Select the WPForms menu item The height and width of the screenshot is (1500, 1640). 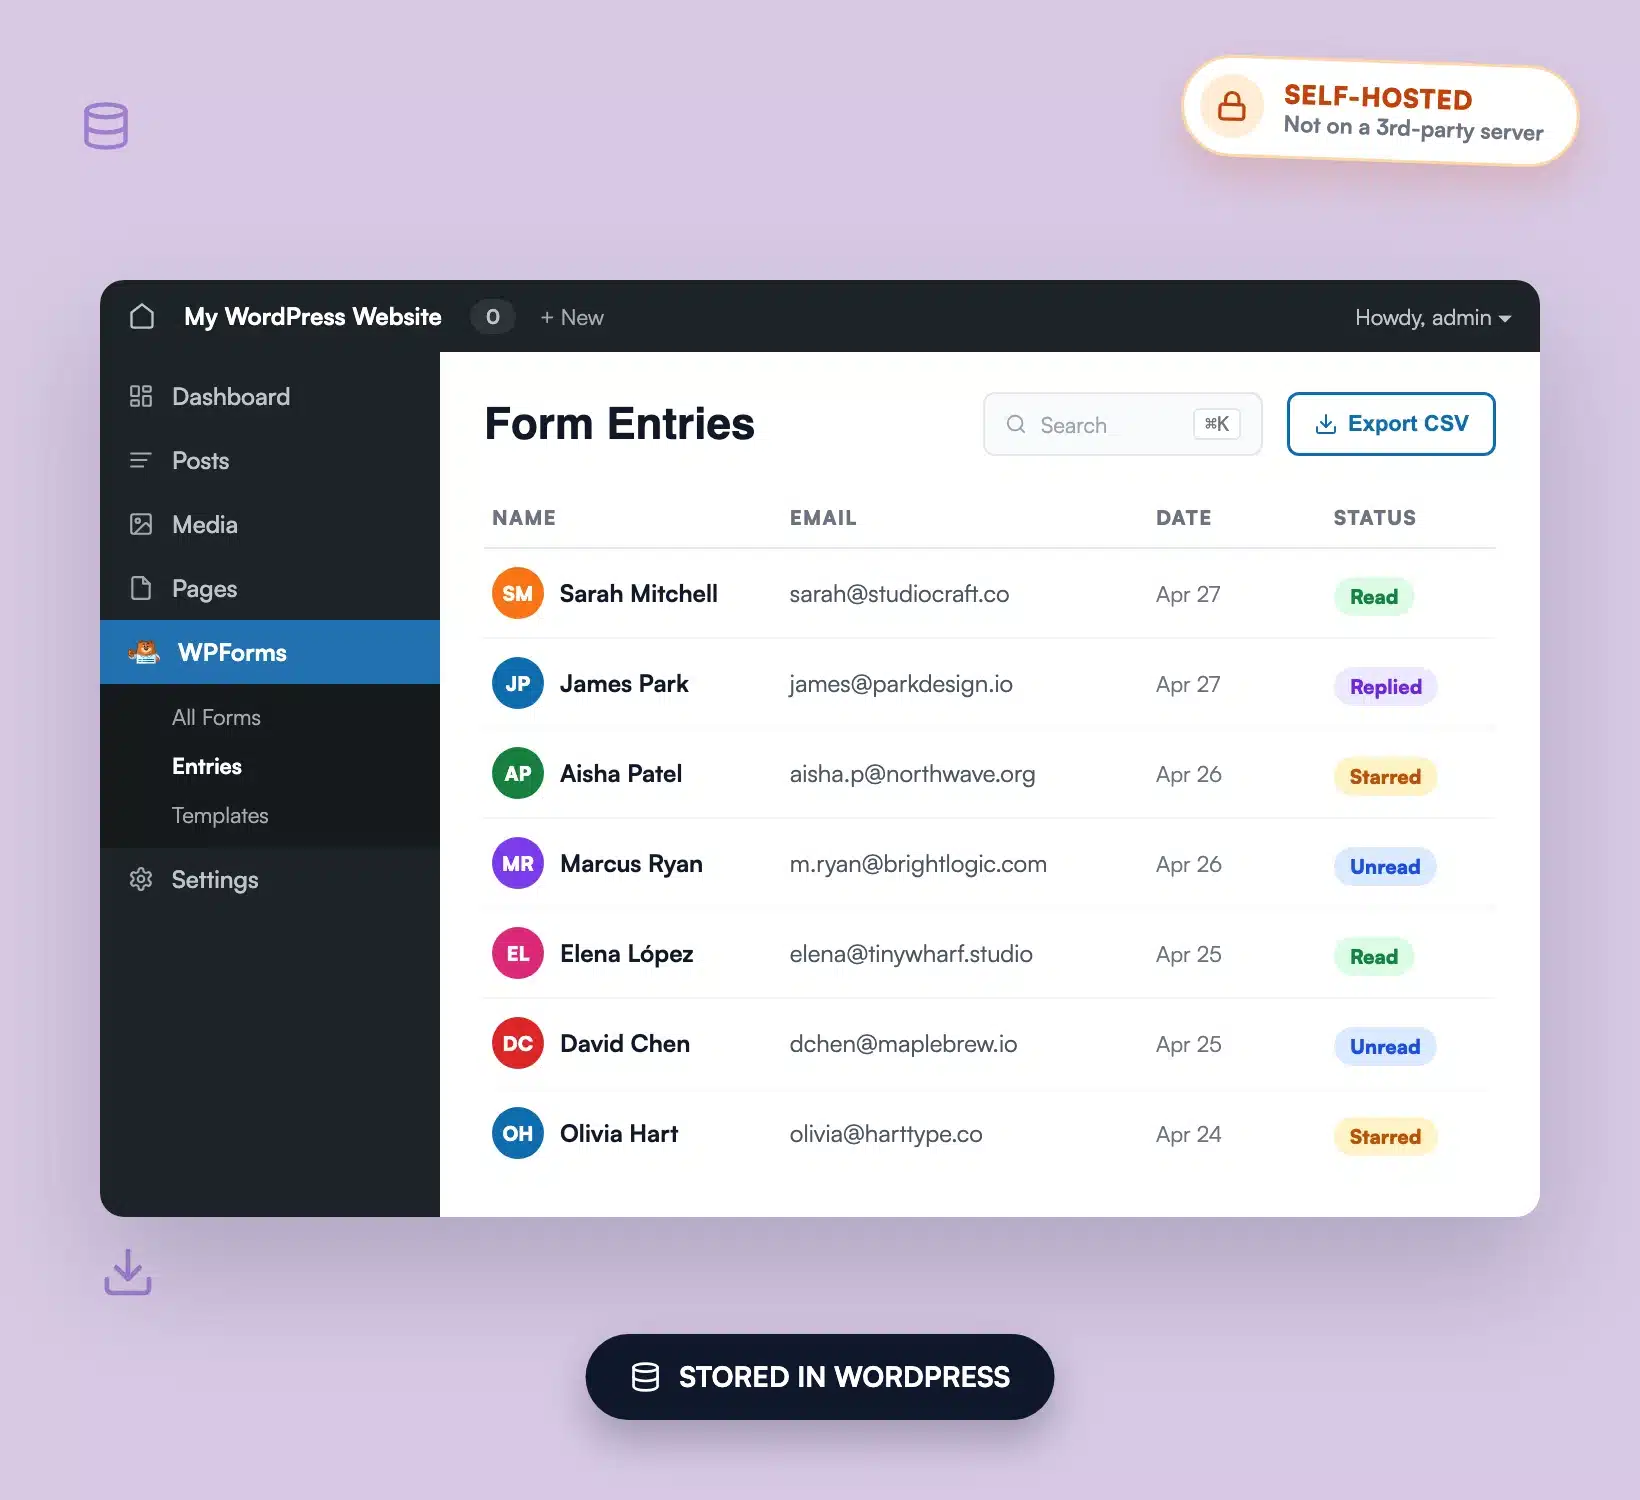(x=270, y=652)
